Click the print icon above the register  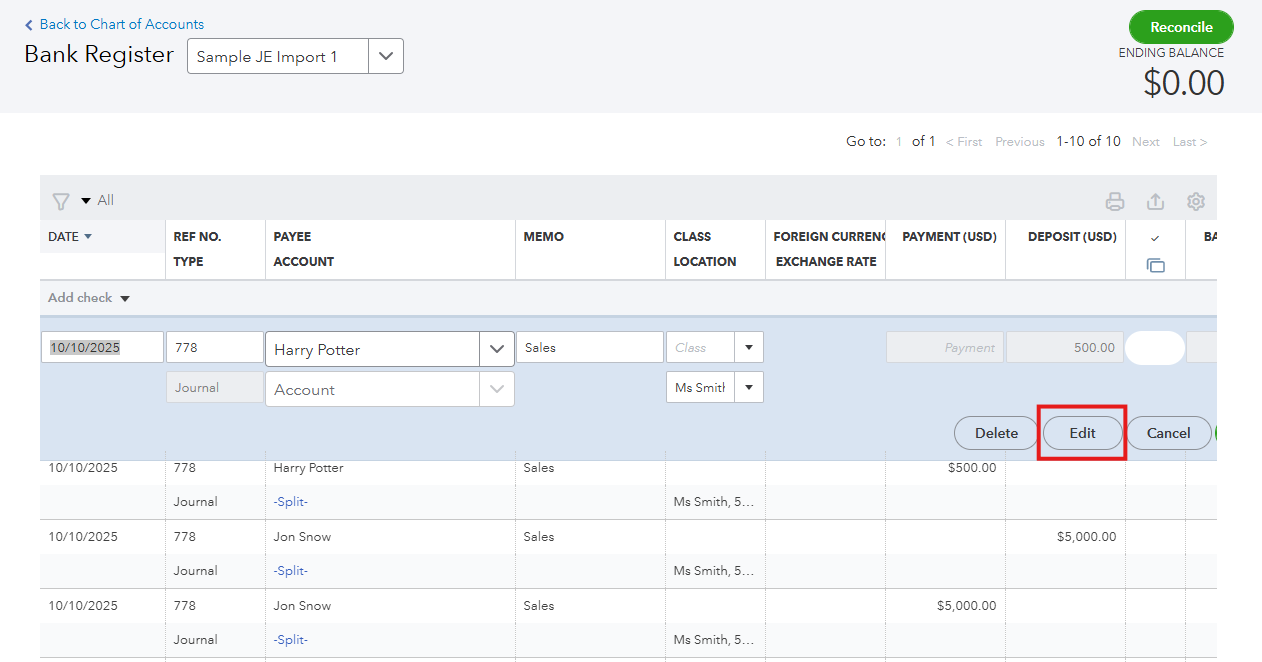pos(1114,202)
